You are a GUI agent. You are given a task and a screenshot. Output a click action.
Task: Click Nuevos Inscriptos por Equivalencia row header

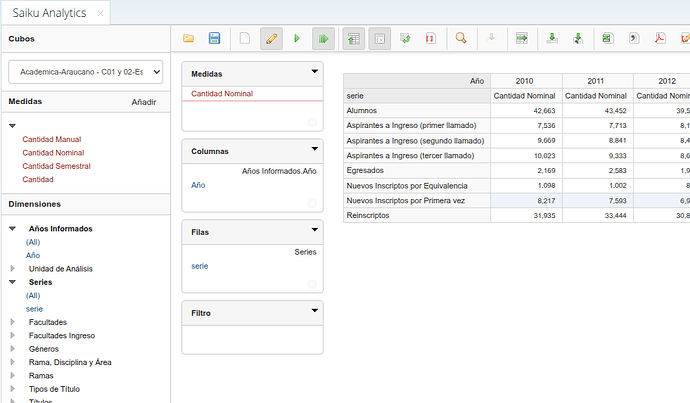(x=417, y=186)
